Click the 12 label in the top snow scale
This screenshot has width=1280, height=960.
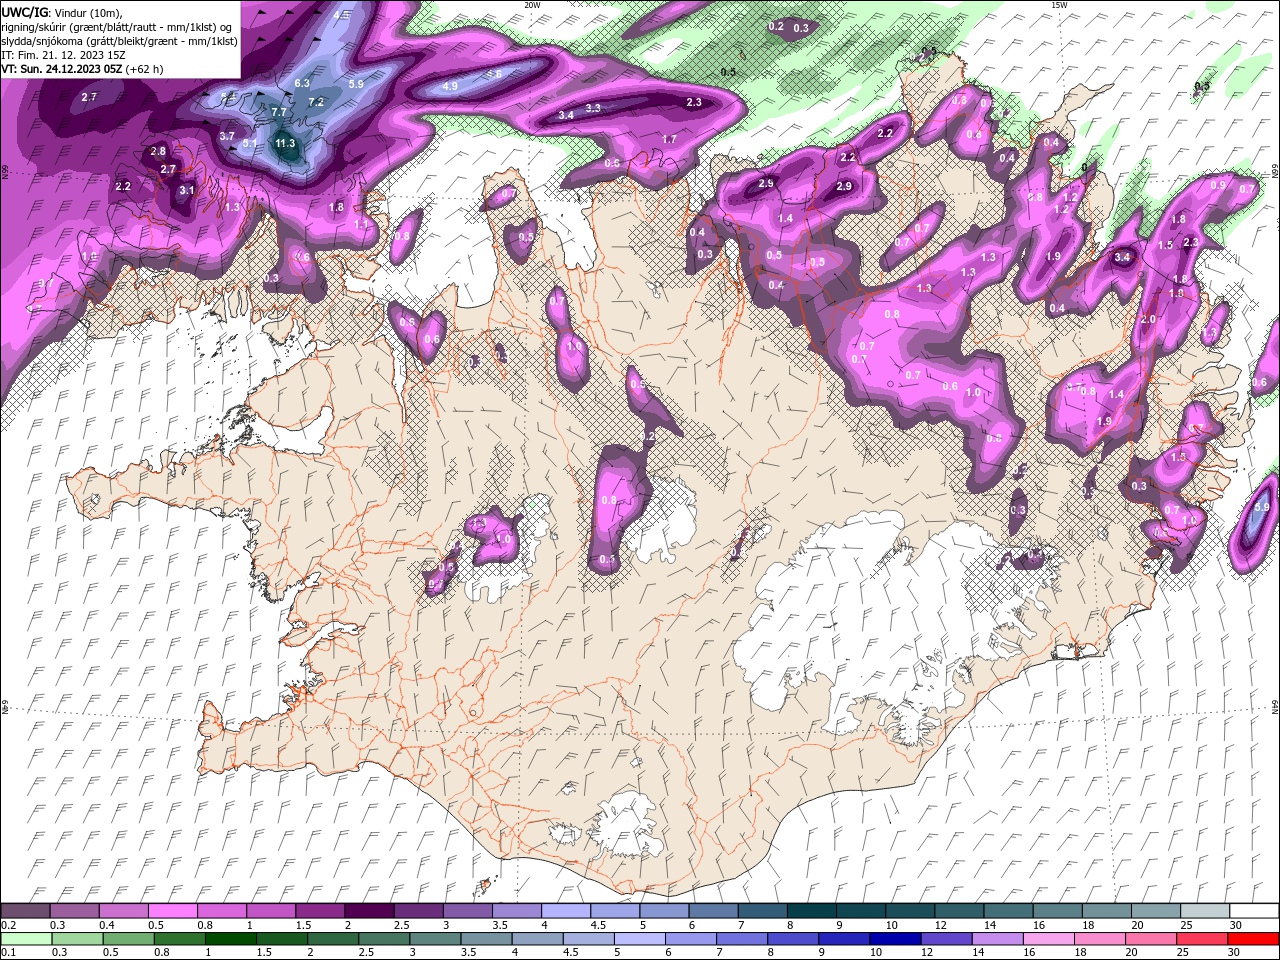pyautogui.click(x=941, y=925)
